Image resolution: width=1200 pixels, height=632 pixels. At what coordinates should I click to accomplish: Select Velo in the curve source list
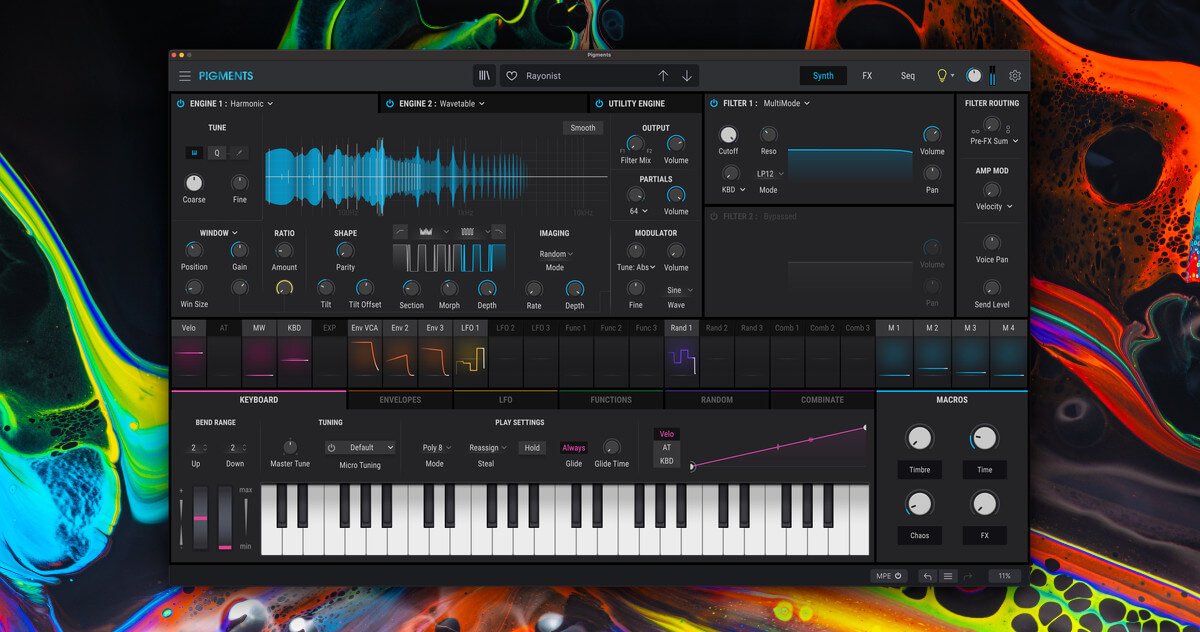click(667, 434)
